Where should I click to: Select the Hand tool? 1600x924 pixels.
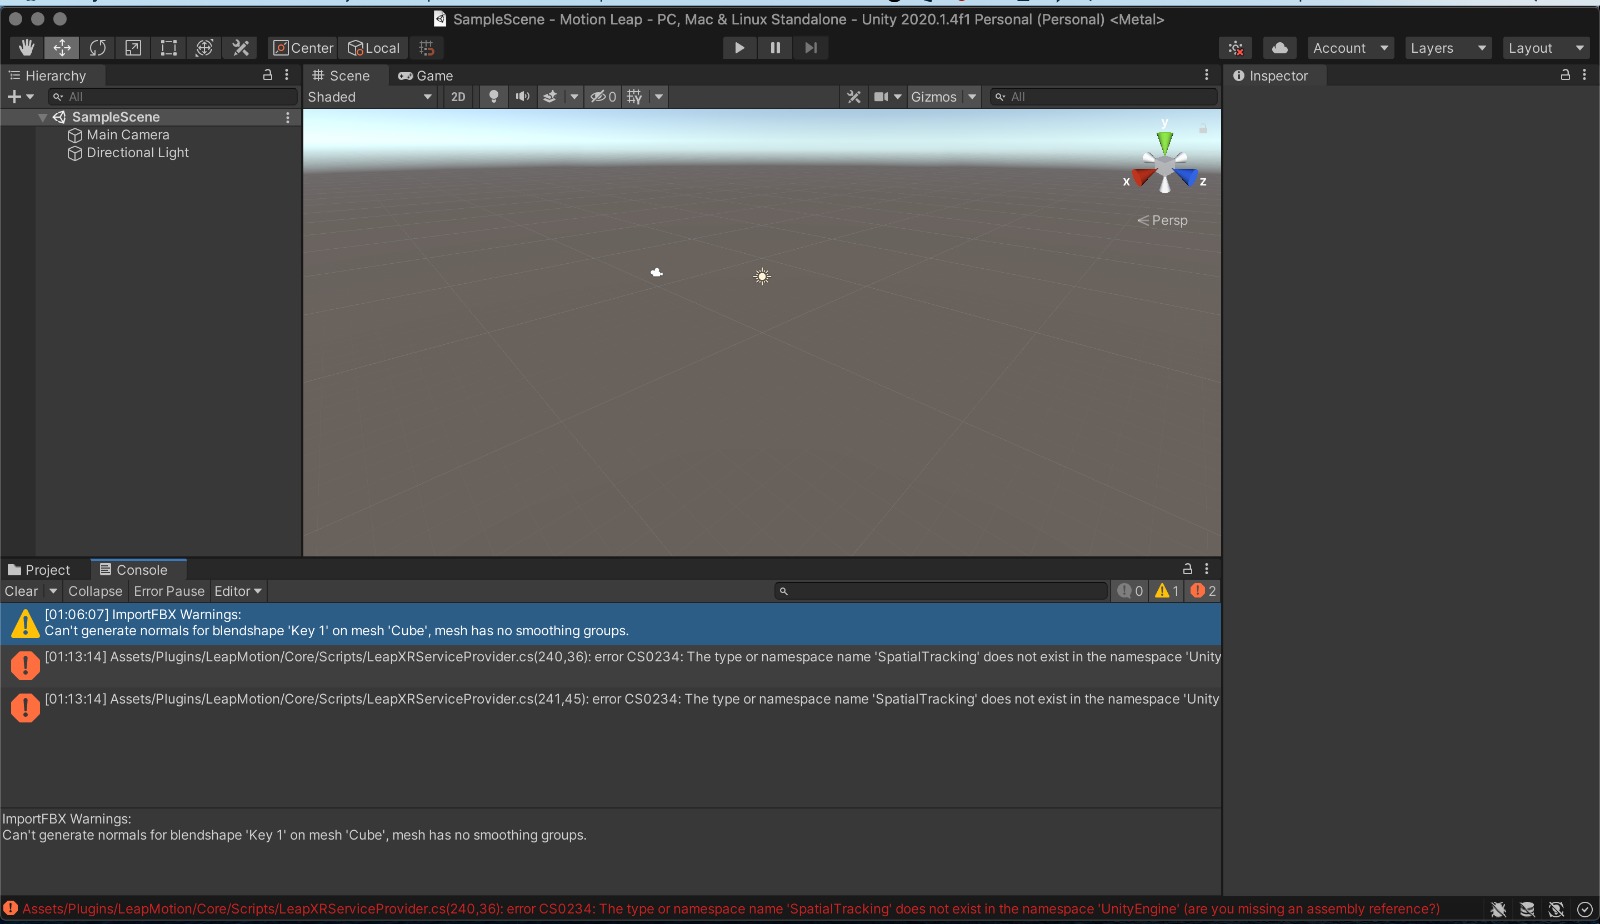(x=26, y=48)
